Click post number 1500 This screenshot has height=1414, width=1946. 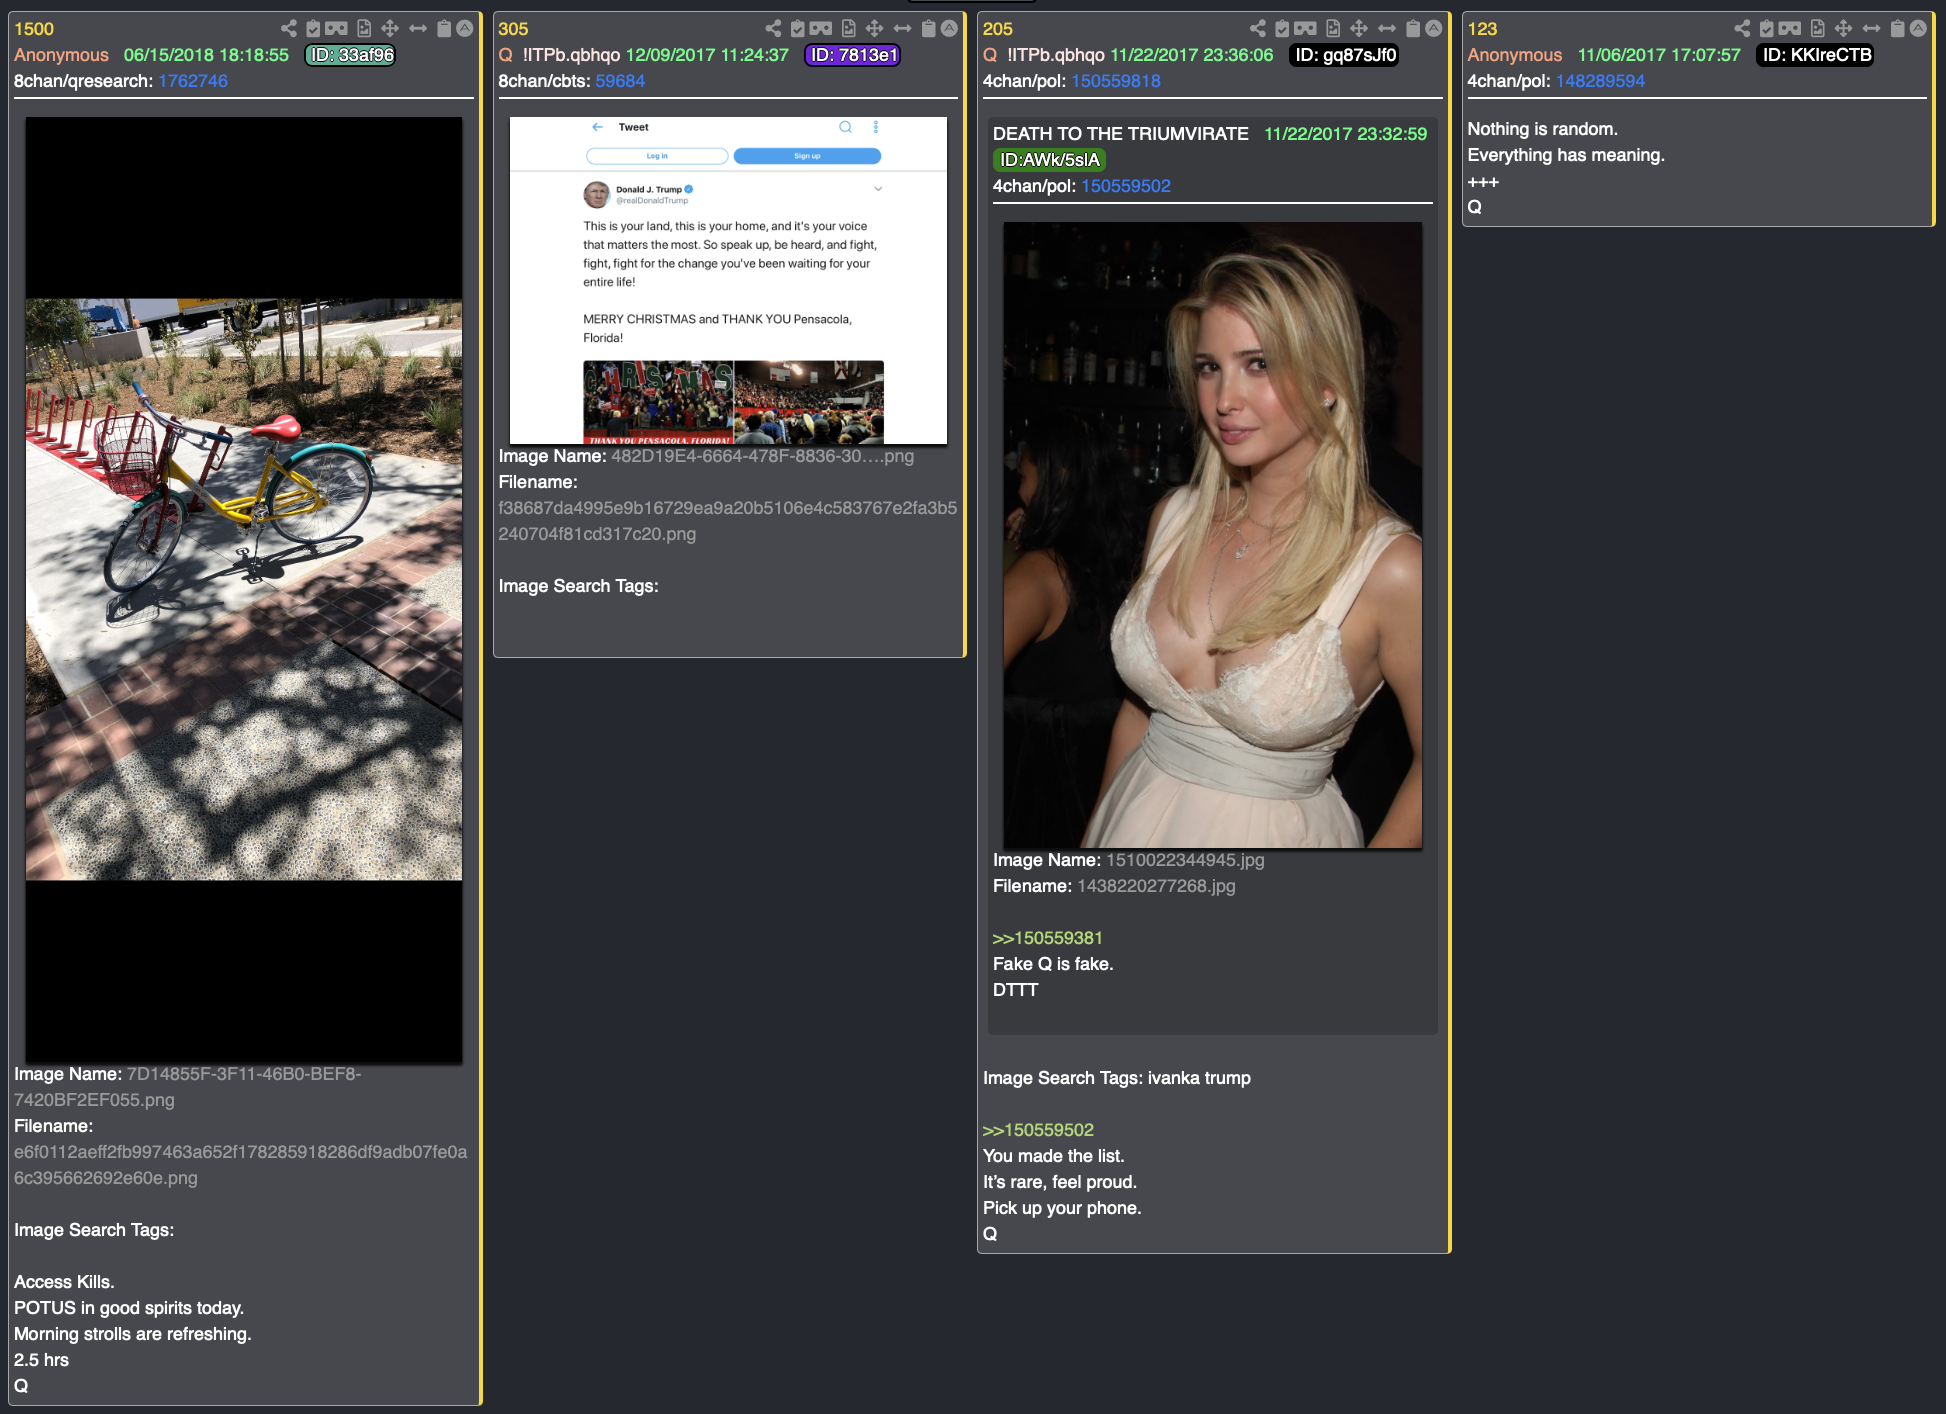[x=34, y=29]
